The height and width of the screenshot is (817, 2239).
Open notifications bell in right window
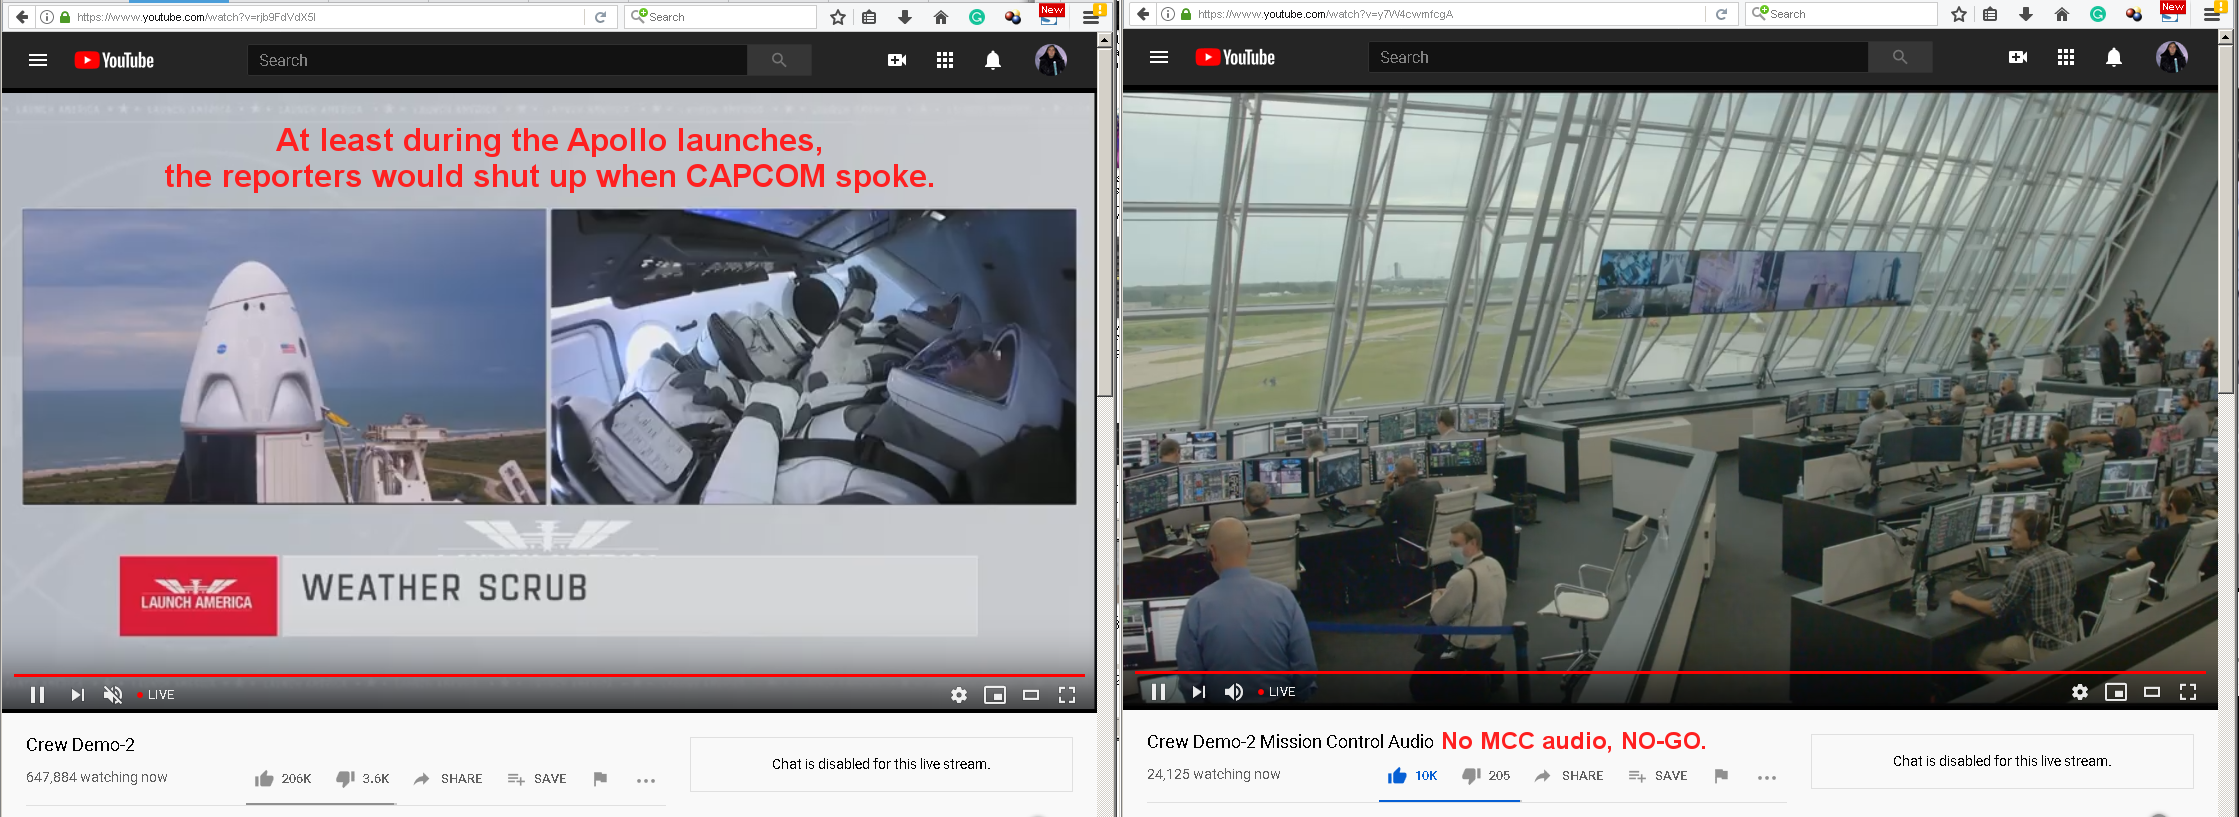tap(2114, 57)
